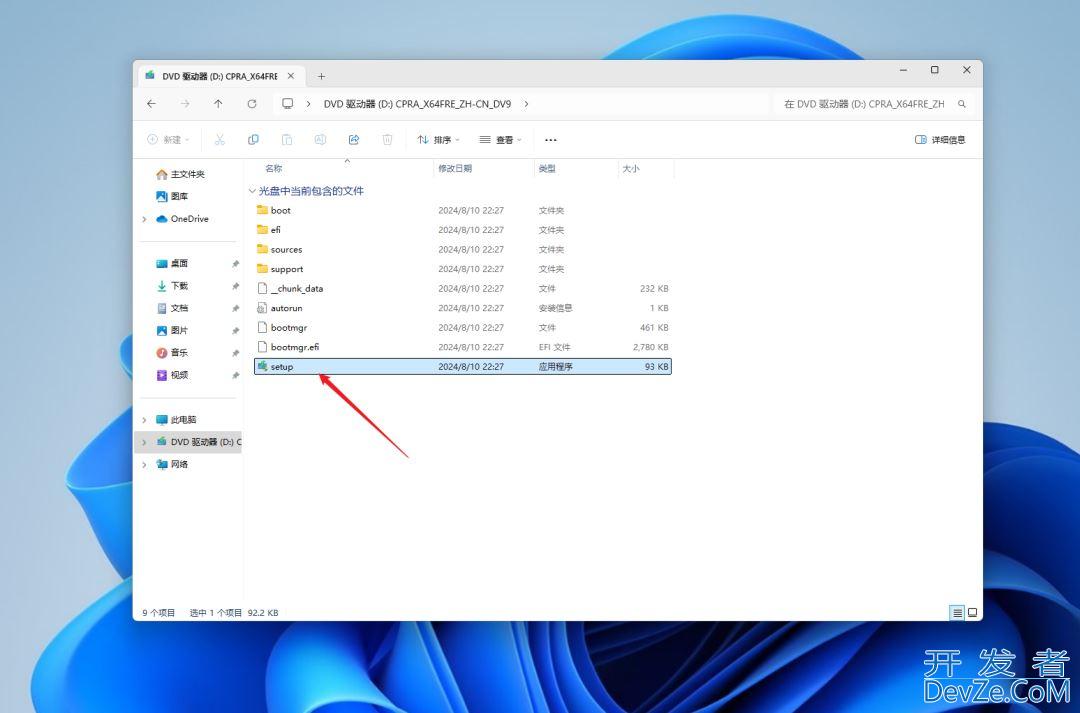Click the refresh button in navigation bar
1080x713 pixels.
click(252, 104)
